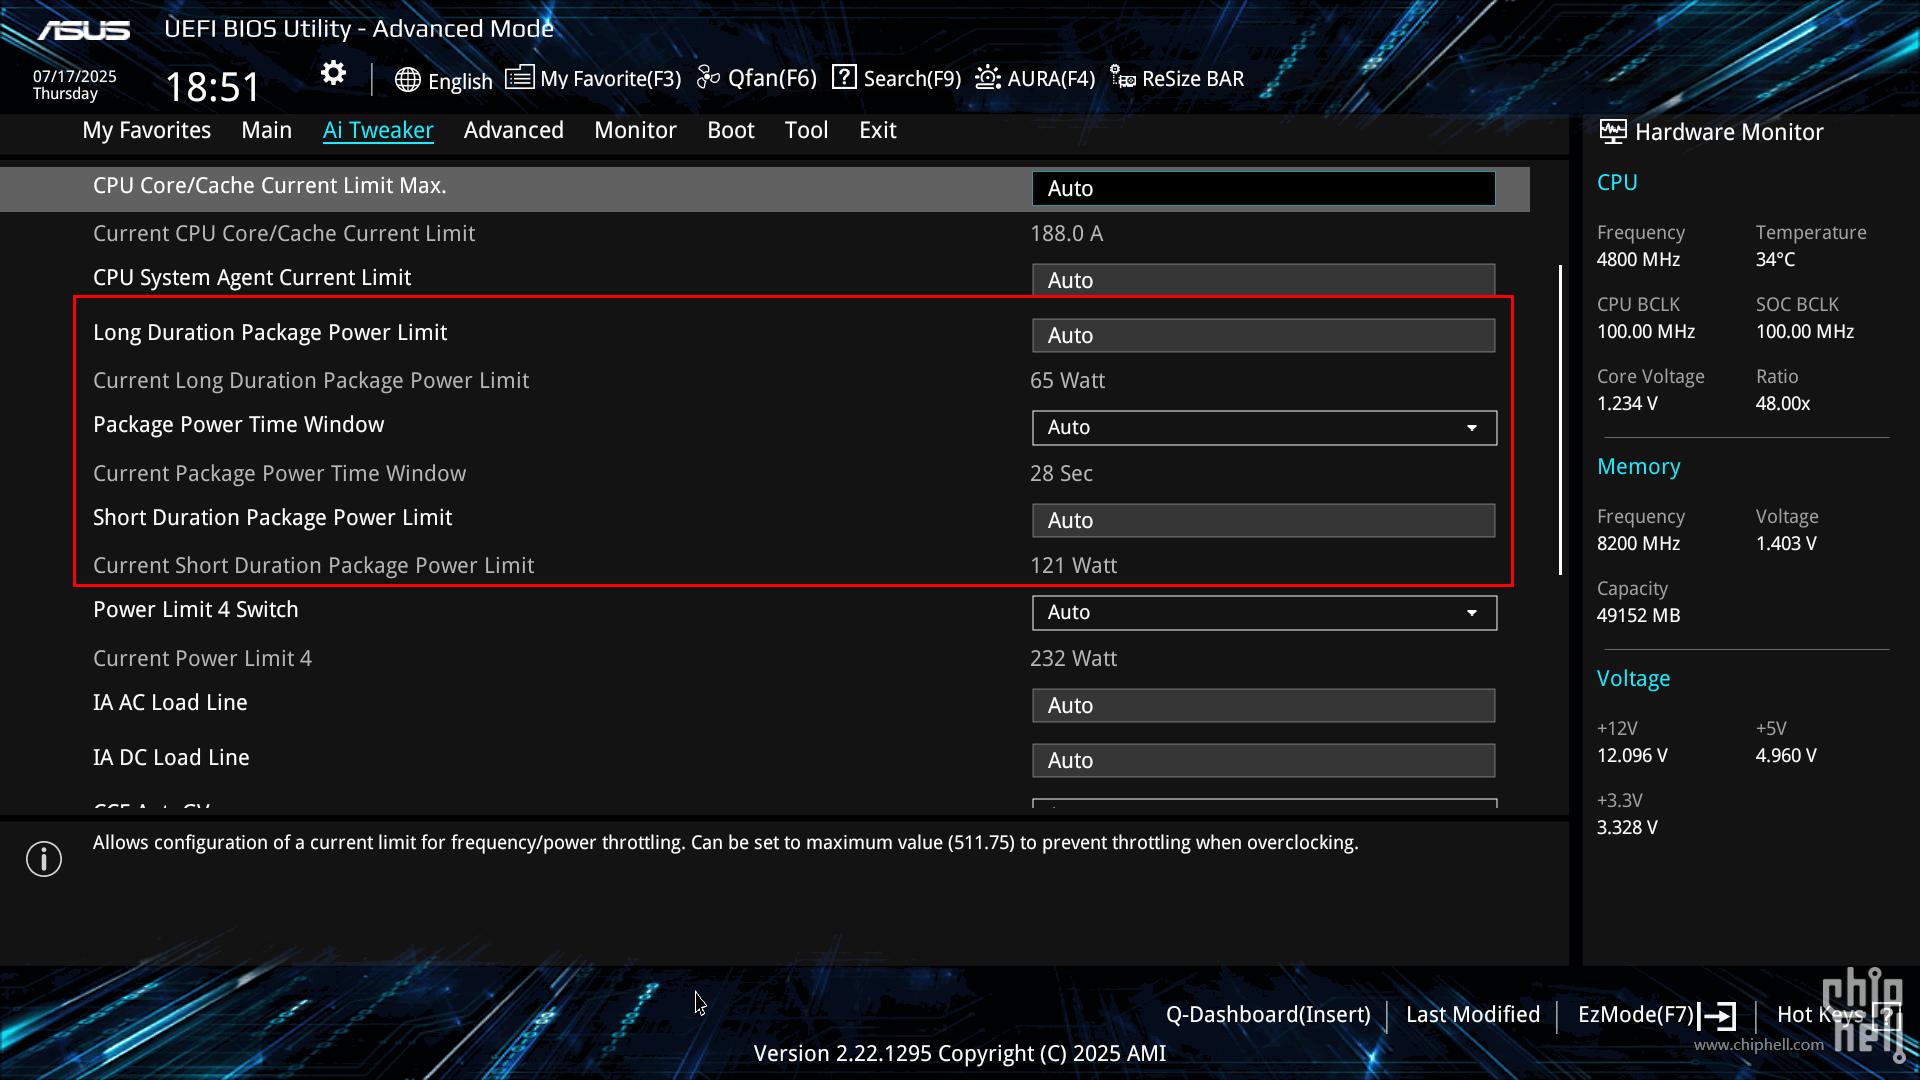
Task: Open Q-Dashboard(Insert)
Action: (1268, 1015)
